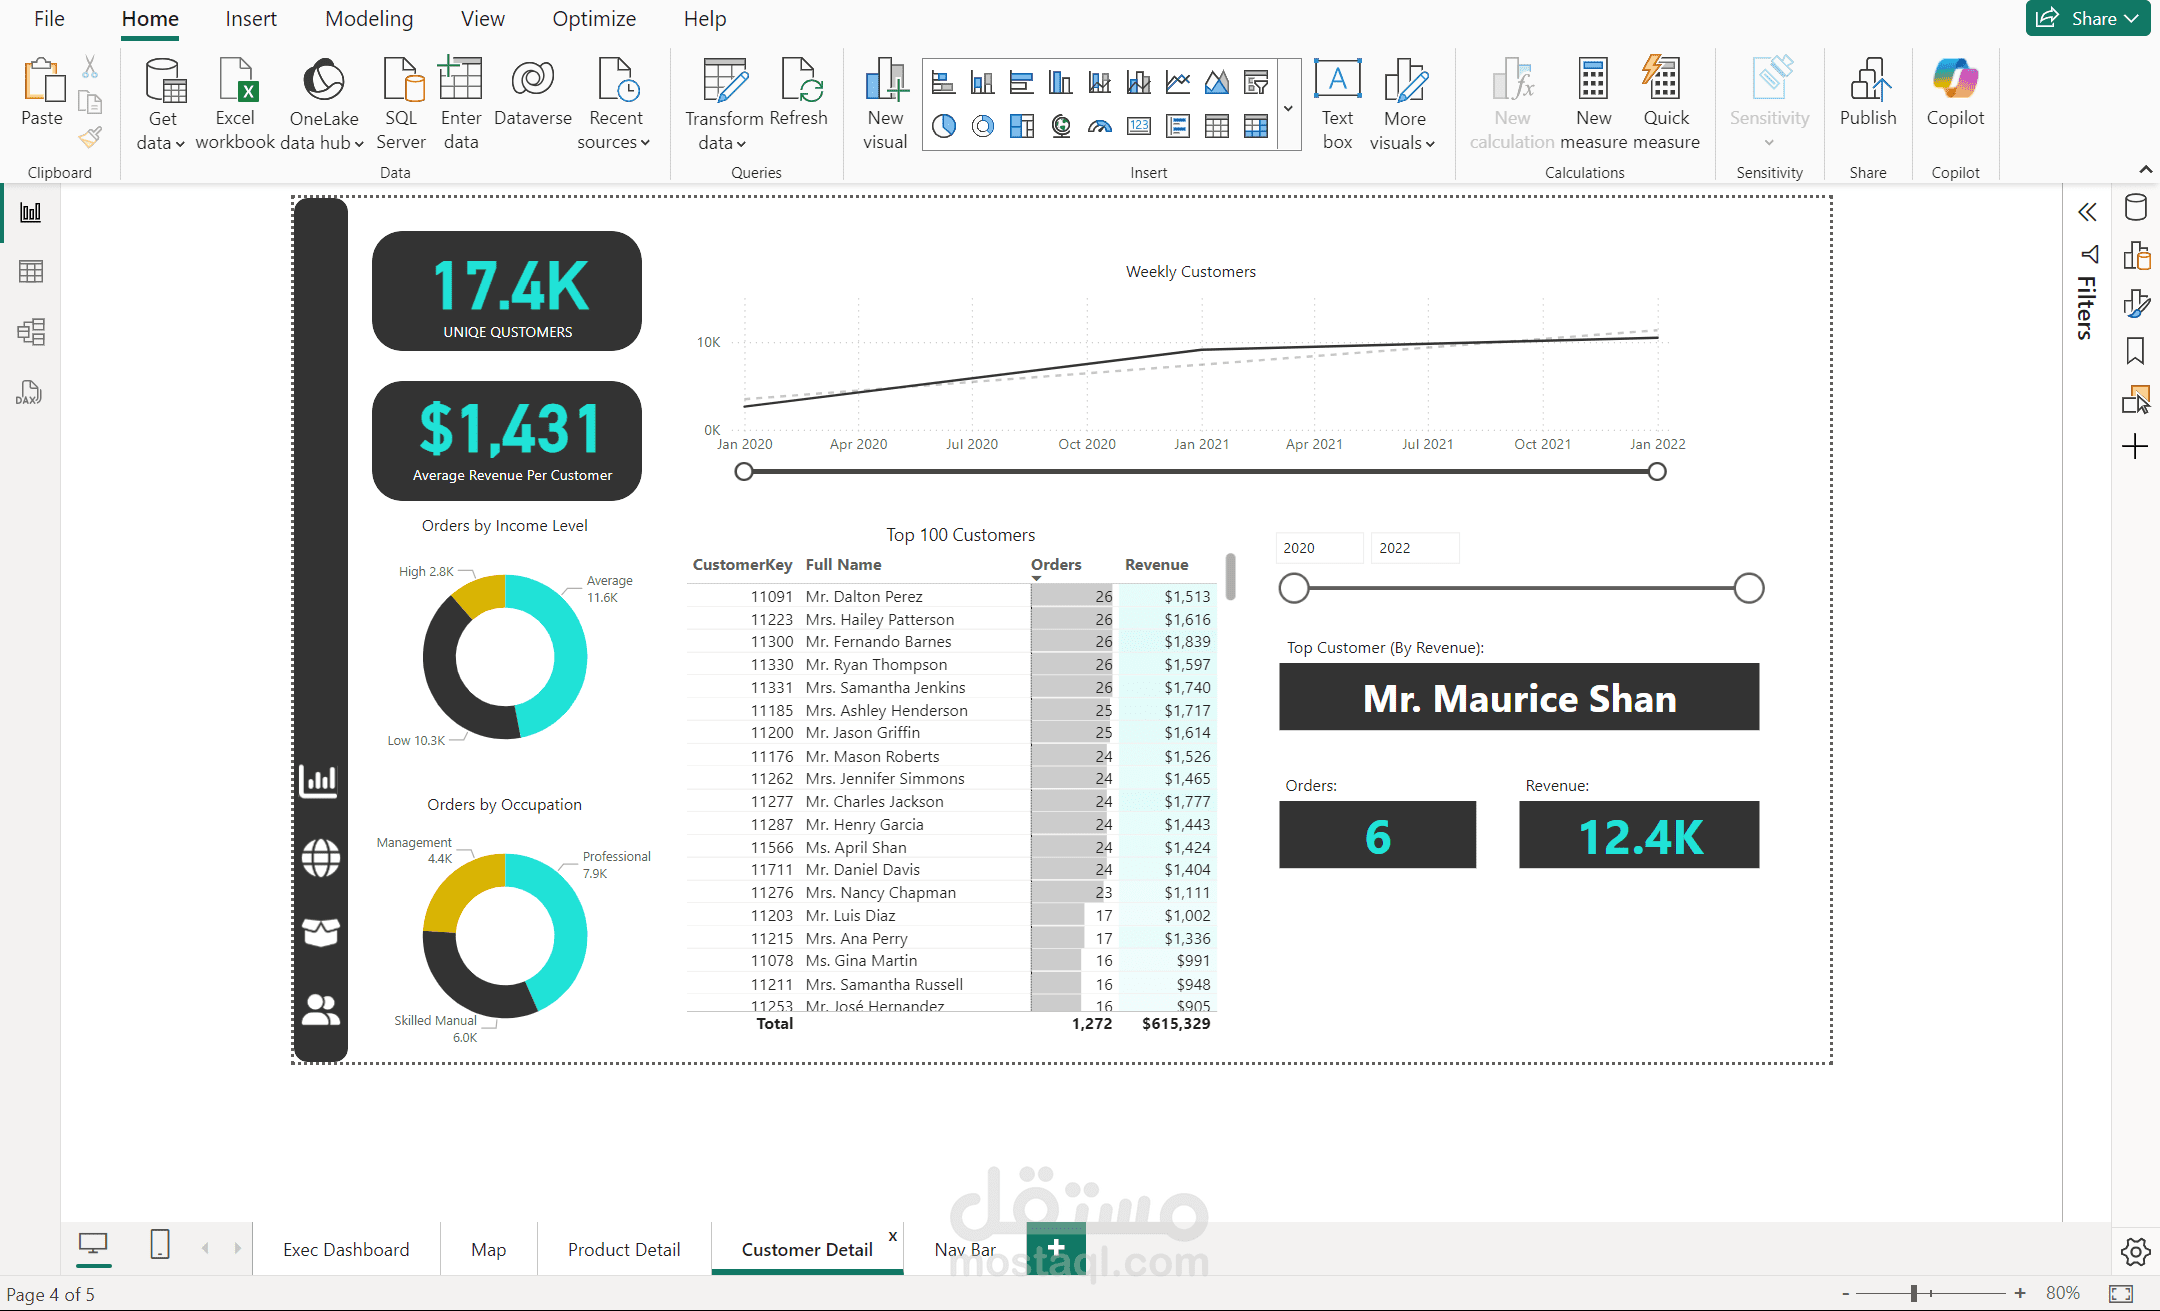The width and height of the screenshot is (2160, 1311).
Task: Create a Quick measure
Action: [x=1666, y=104]
